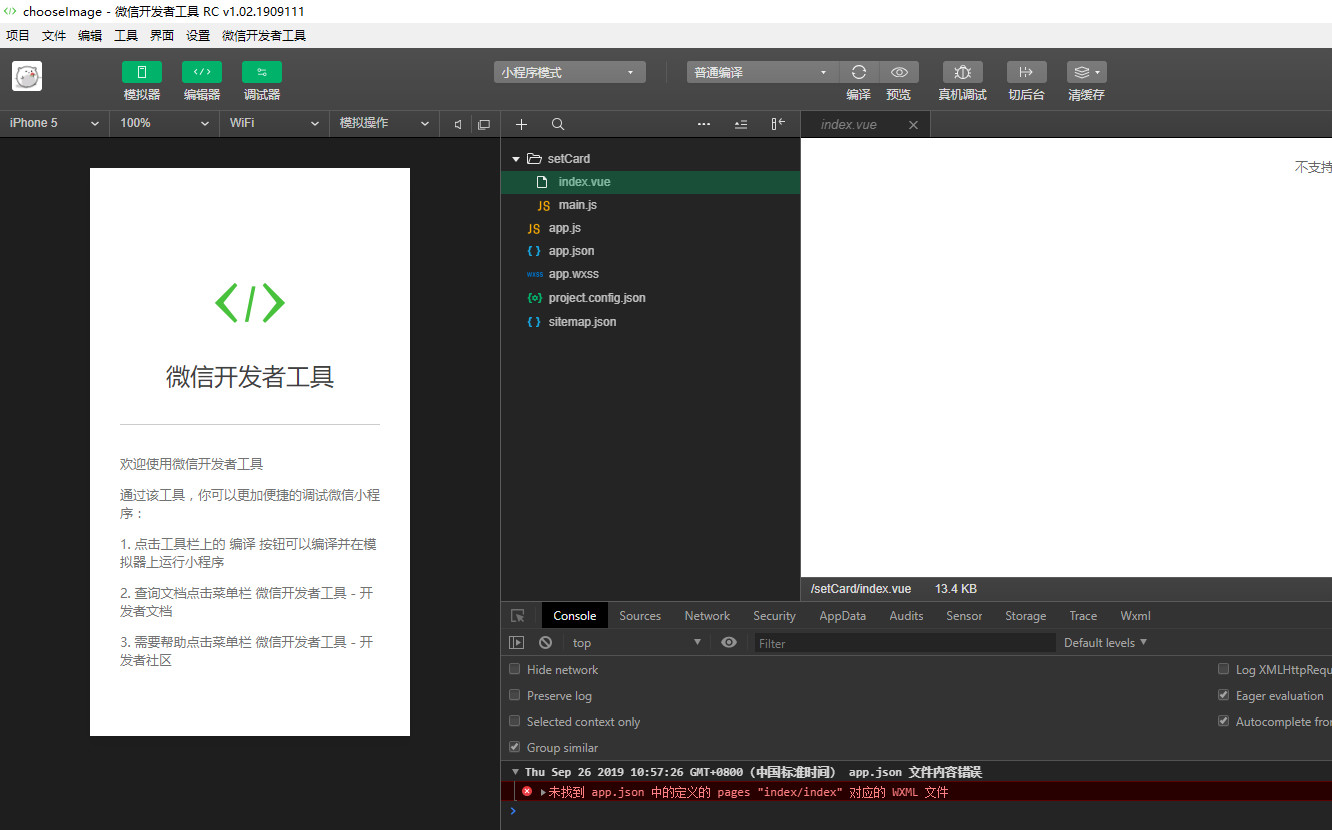Click the 切后台 background switch icon
This screenshot has width=1332, height=830.
click(1026, 72)
